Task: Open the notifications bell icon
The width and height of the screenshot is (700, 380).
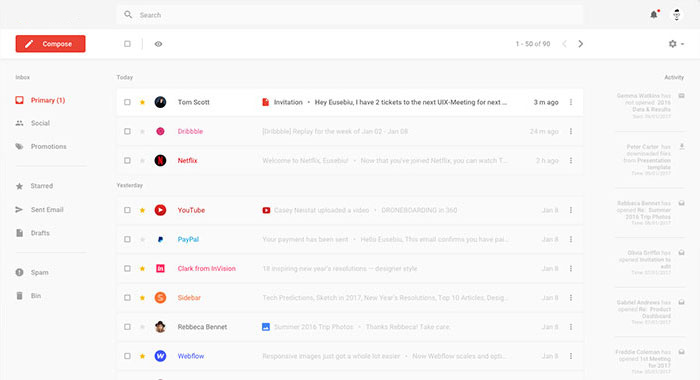Action: pos(654,15)
